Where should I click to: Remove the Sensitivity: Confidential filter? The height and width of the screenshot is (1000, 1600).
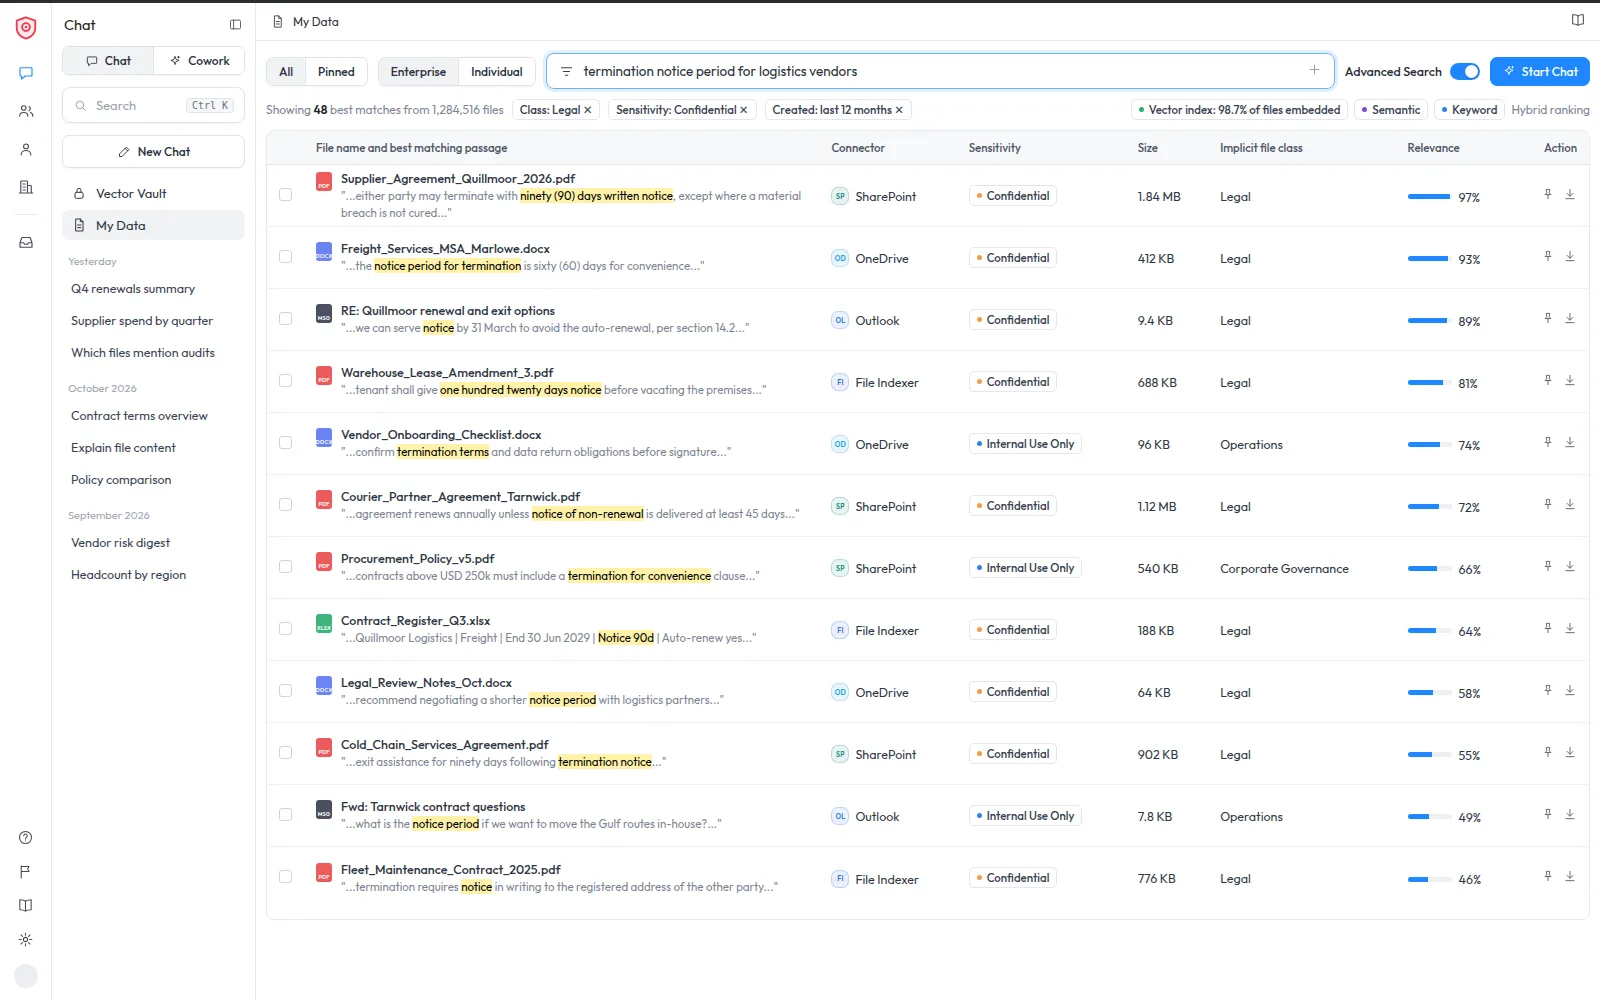point(744,110)
